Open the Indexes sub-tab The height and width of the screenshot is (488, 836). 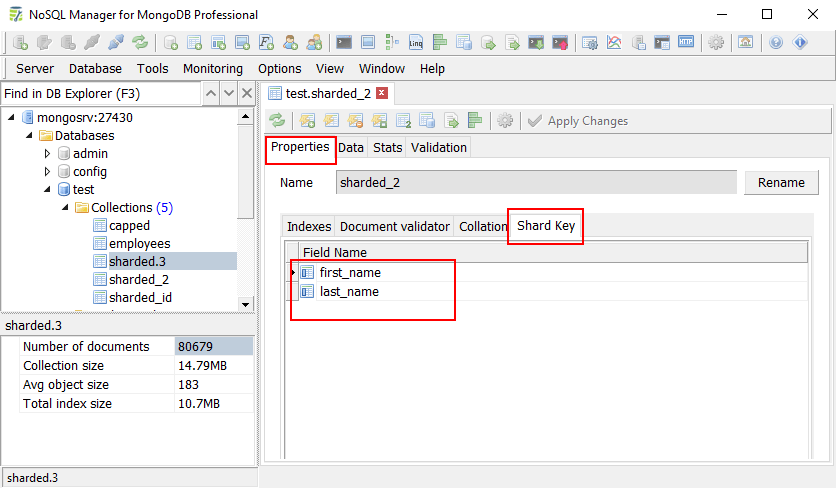point(308,227)
